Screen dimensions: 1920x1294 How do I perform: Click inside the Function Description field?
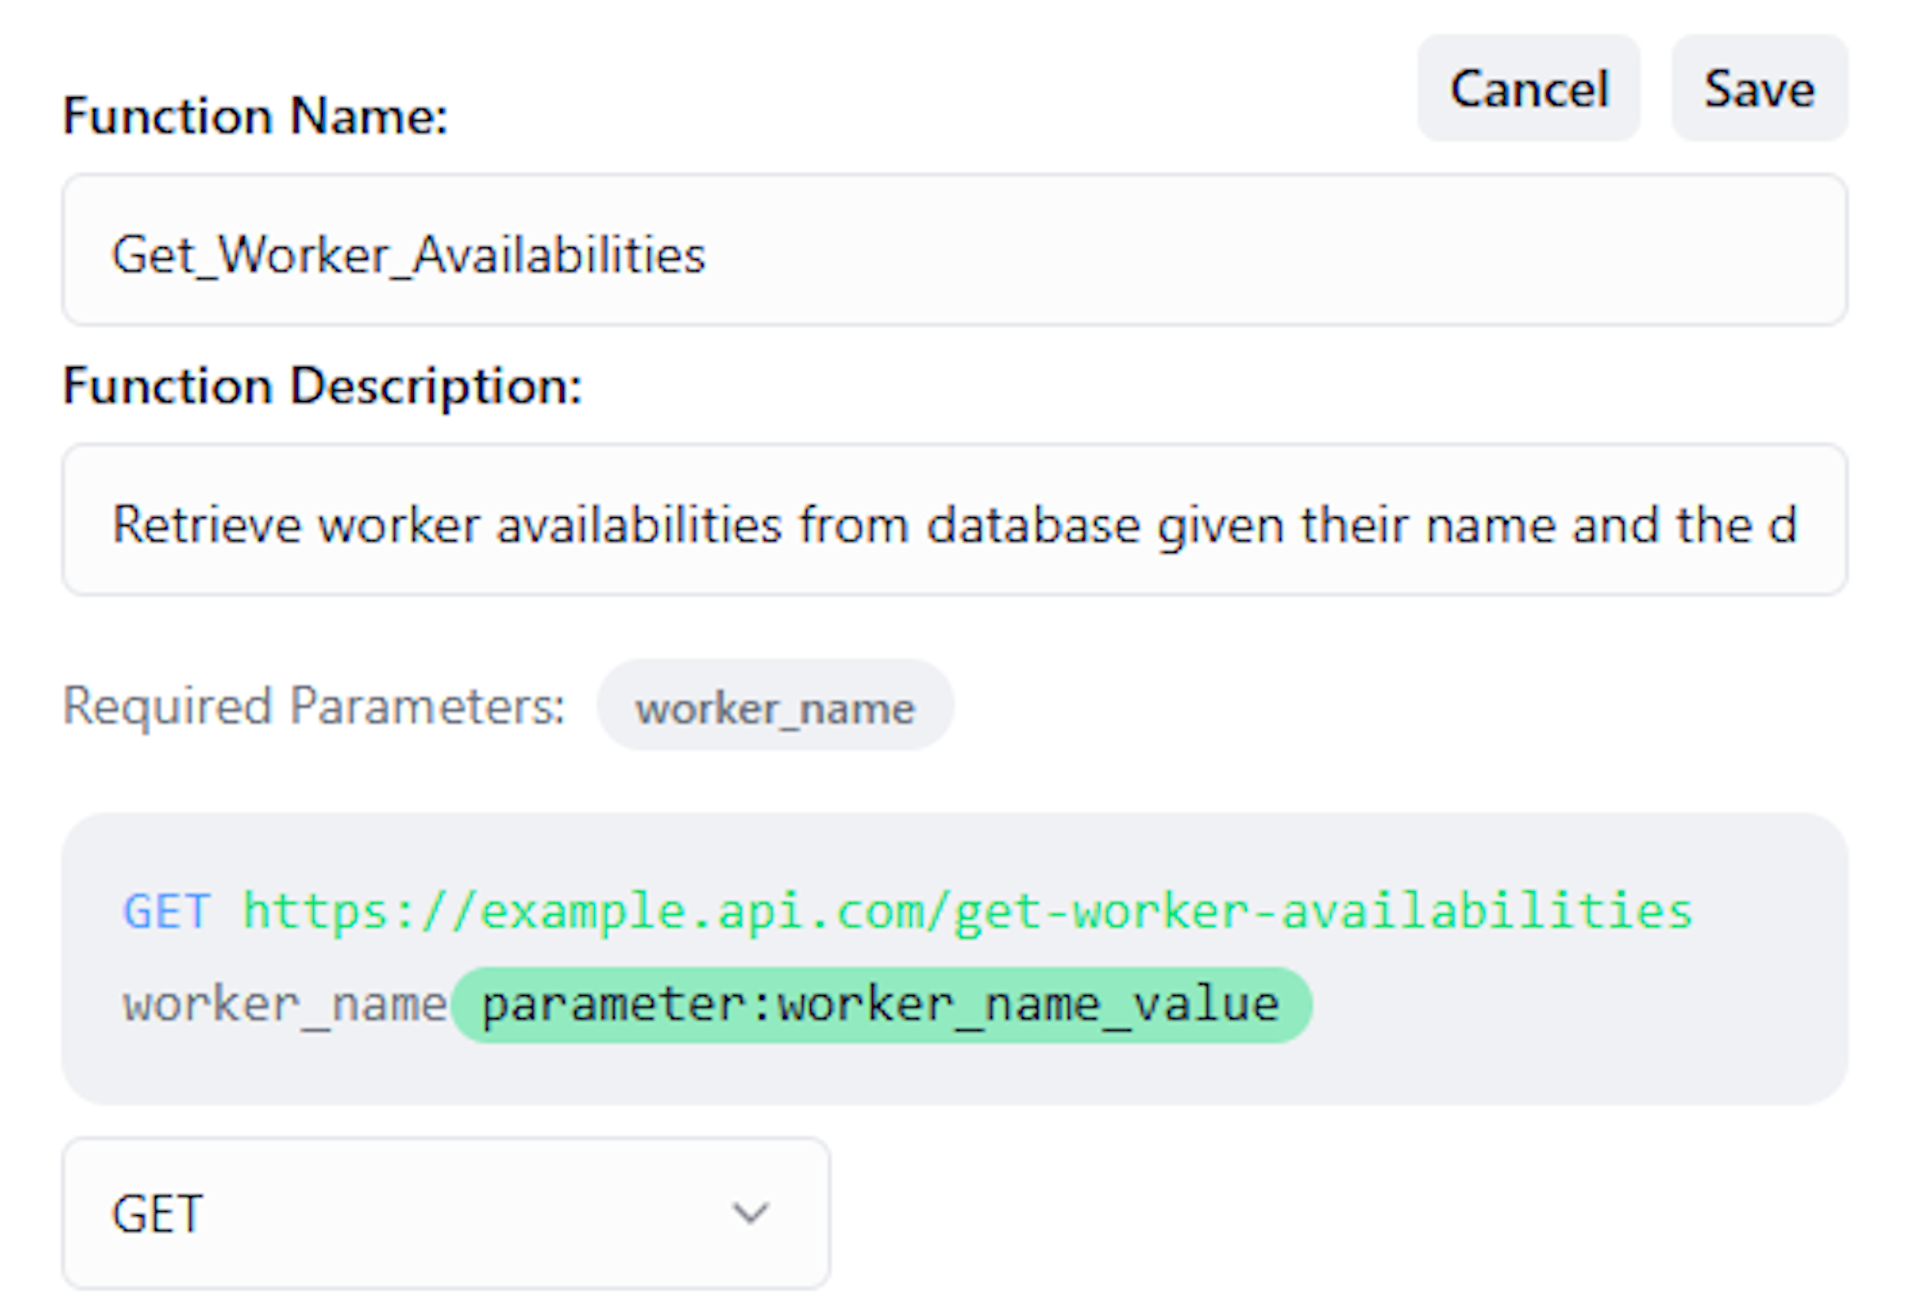click(954, 520)
